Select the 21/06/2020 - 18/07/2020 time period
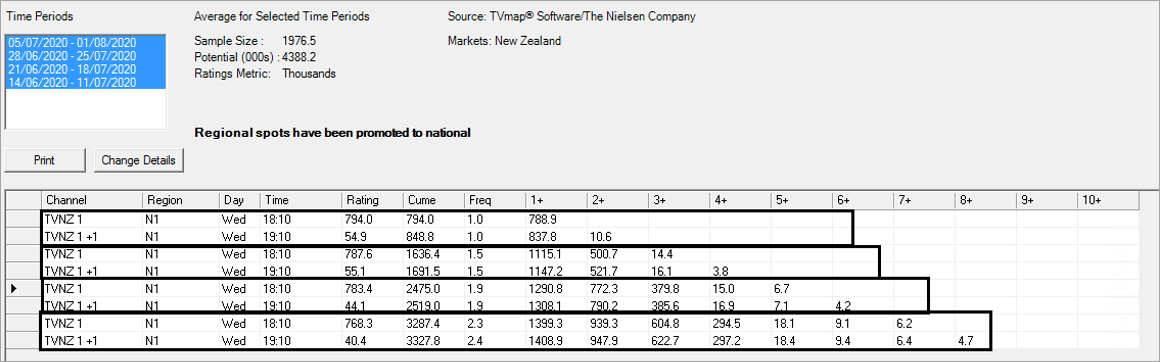 (x=72, y=69)
